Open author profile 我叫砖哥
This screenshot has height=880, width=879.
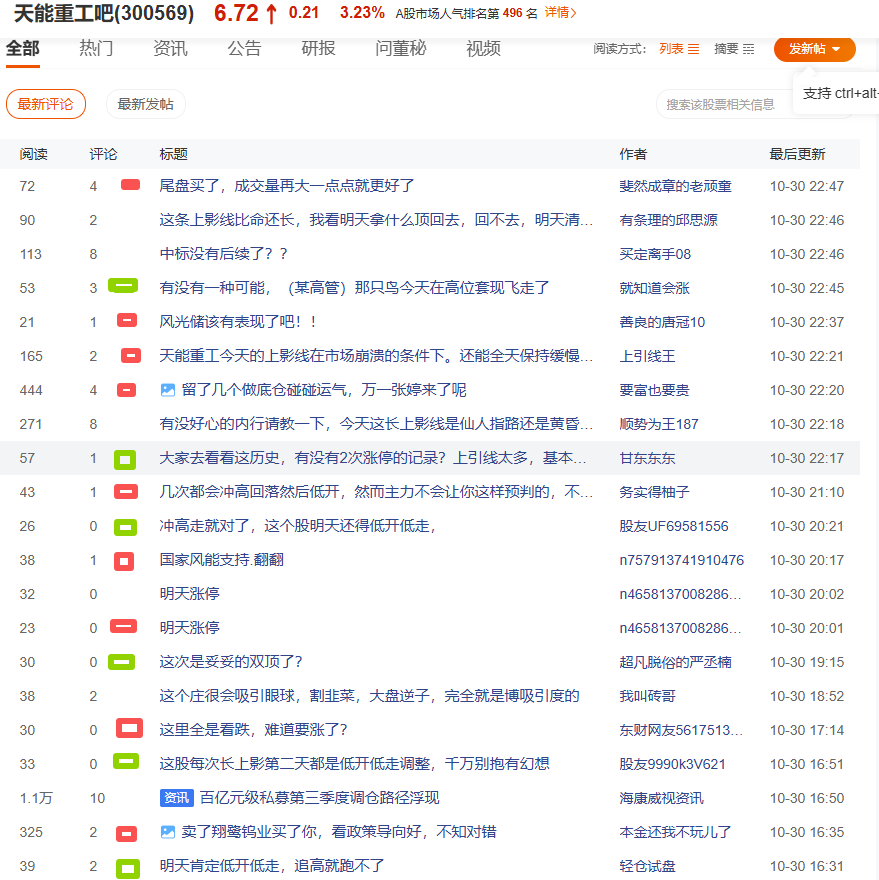(x=647, y=696)
